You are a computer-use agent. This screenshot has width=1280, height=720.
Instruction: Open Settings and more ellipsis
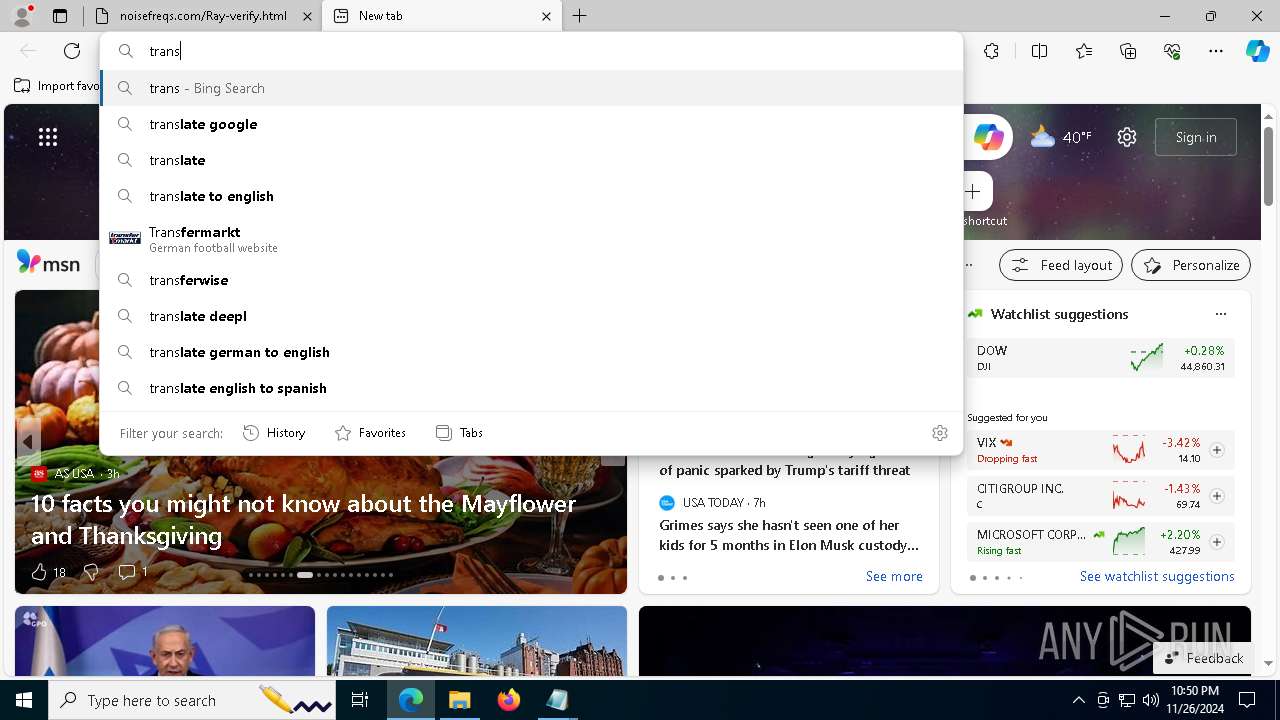coord(1216,51)
